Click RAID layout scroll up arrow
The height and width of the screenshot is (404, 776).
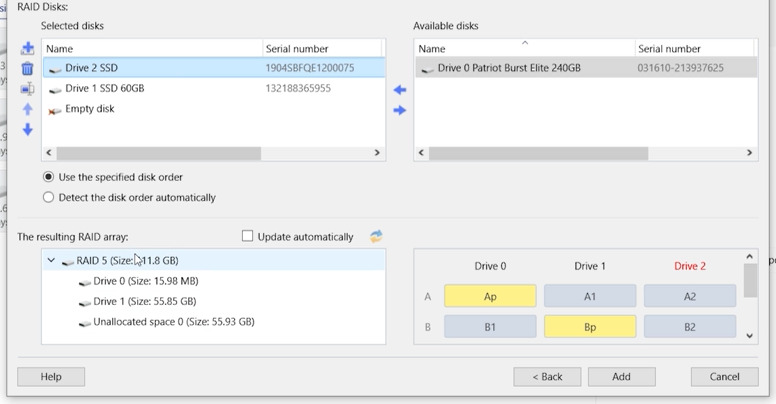(x=749, y=256)
